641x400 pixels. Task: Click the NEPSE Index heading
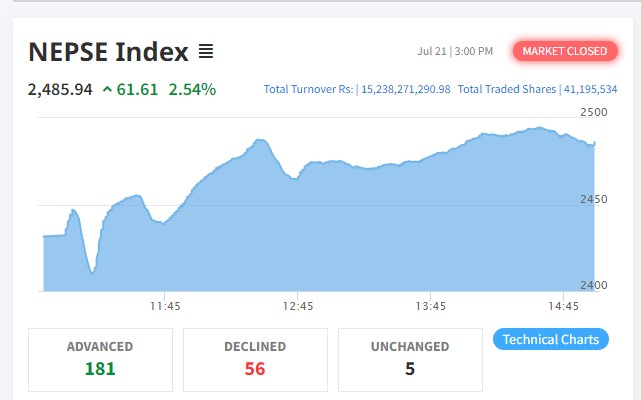(x=108, y=51)
